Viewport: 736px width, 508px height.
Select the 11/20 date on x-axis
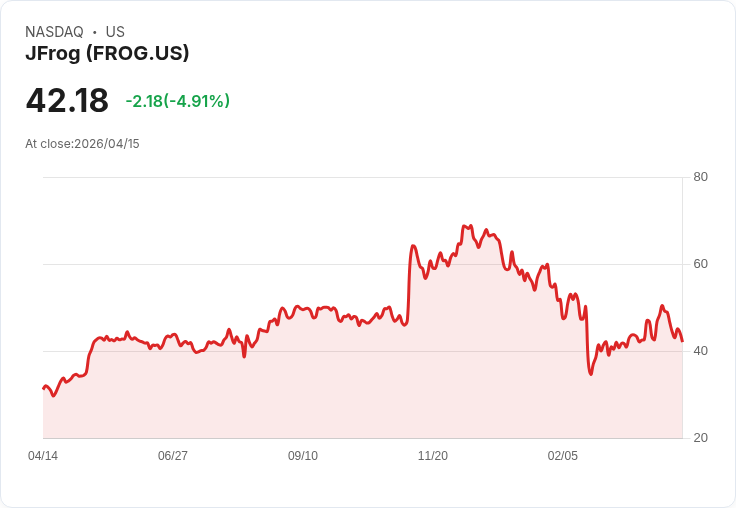[x=433, y=456]
